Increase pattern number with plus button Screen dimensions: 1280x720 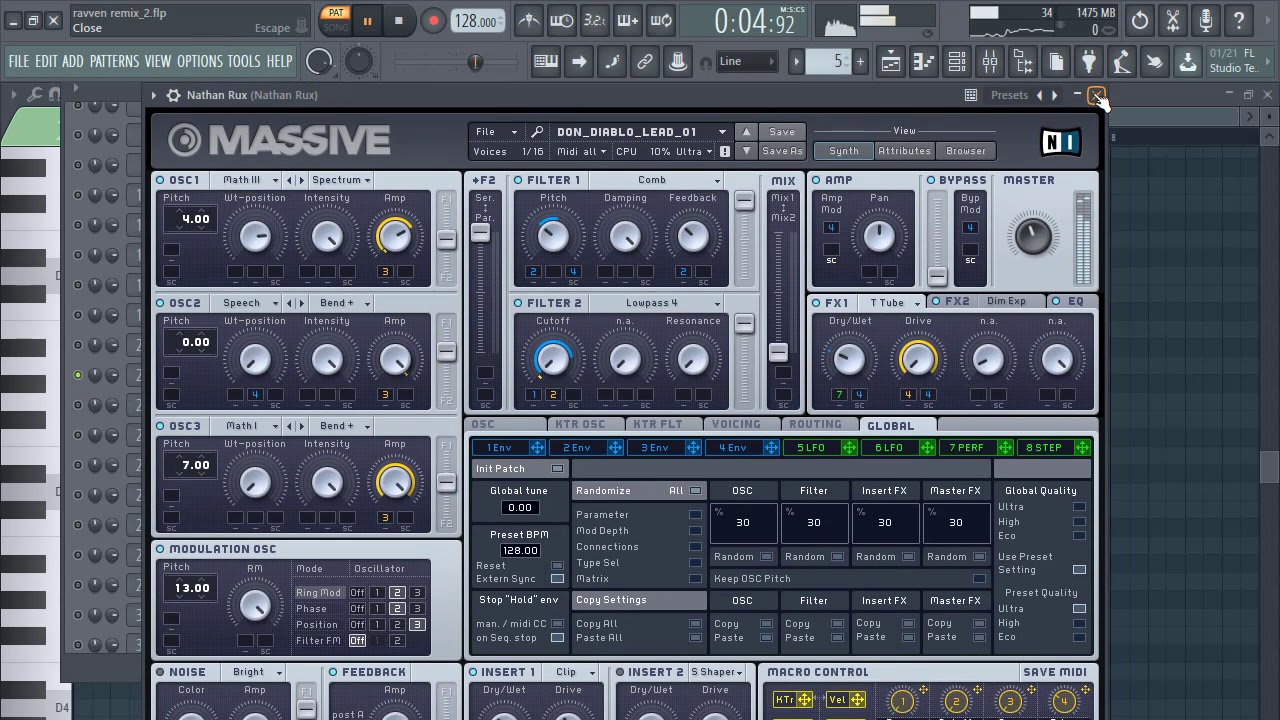point(859,62)
